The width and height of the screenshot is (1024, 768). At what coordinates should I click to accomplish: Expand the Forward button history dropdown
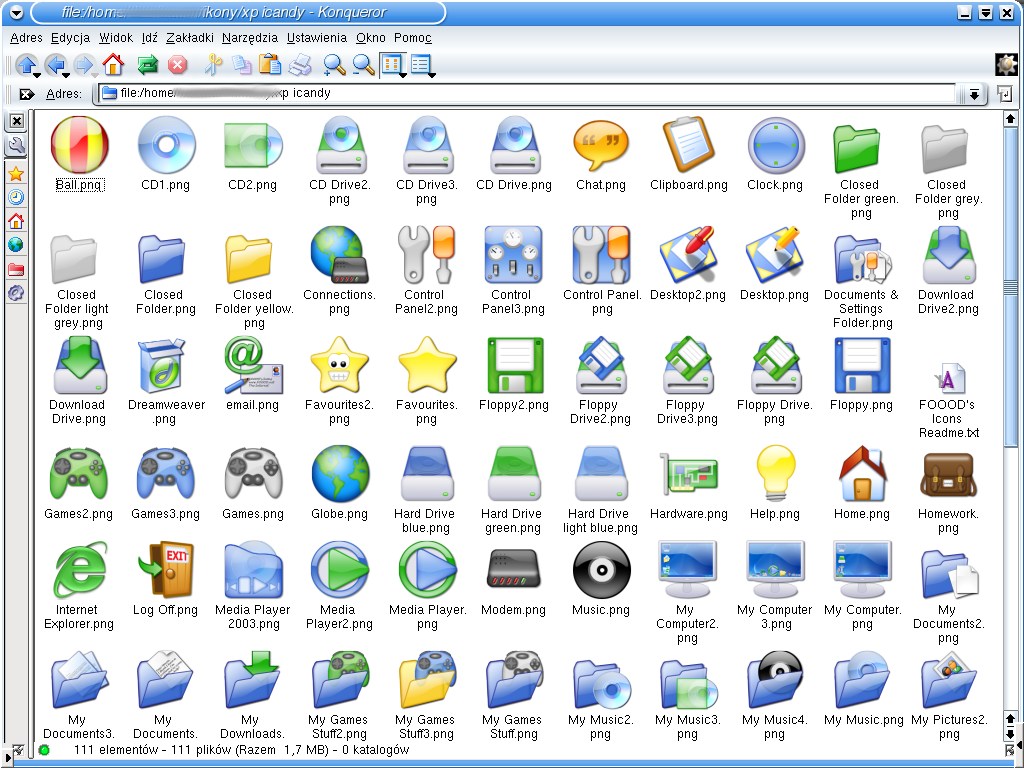[95, 74]
